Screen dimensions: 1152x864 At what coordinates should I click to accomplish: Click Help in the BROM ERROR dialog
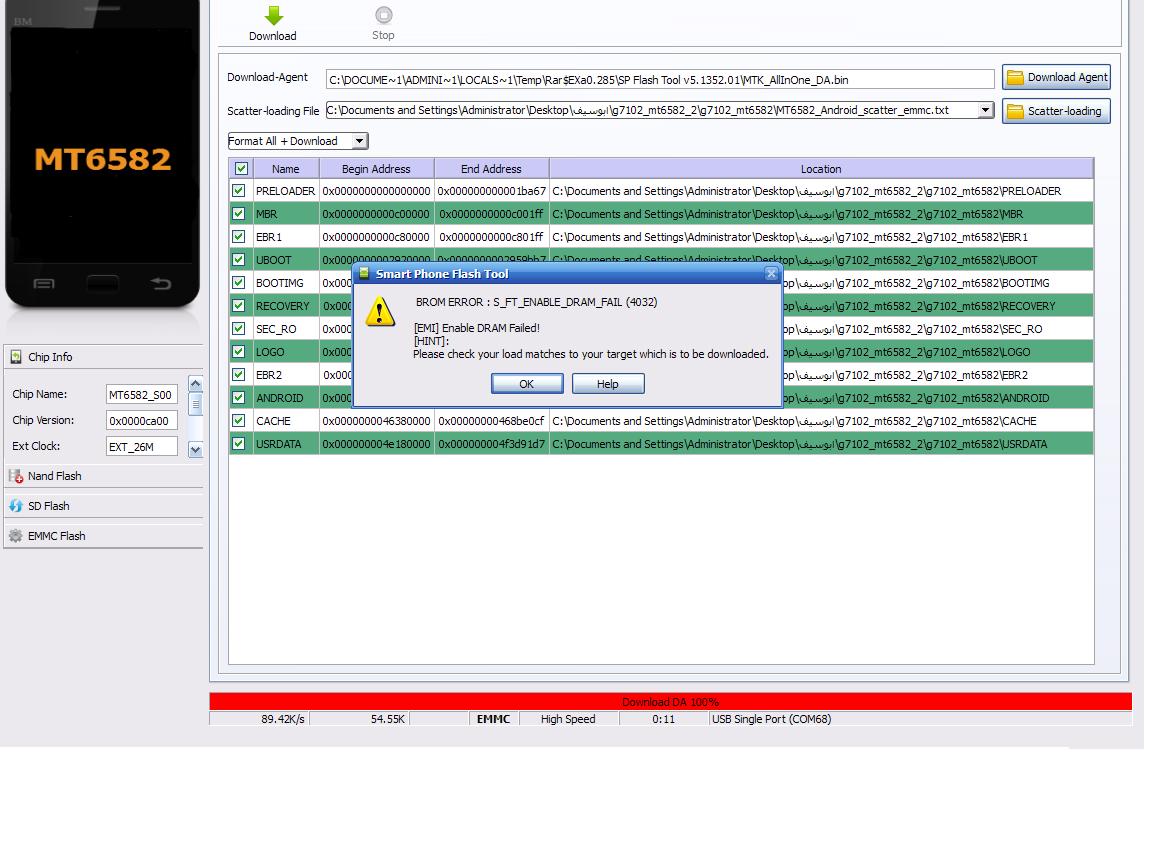pyautogui.click(x=608, y=384)
